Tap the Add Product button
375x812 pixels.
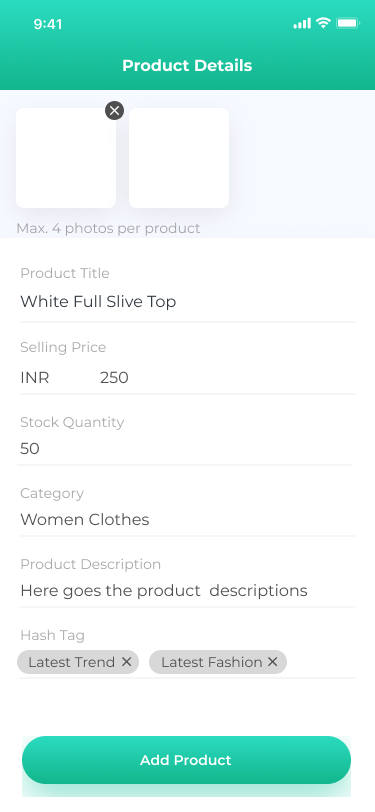(186, 760)
